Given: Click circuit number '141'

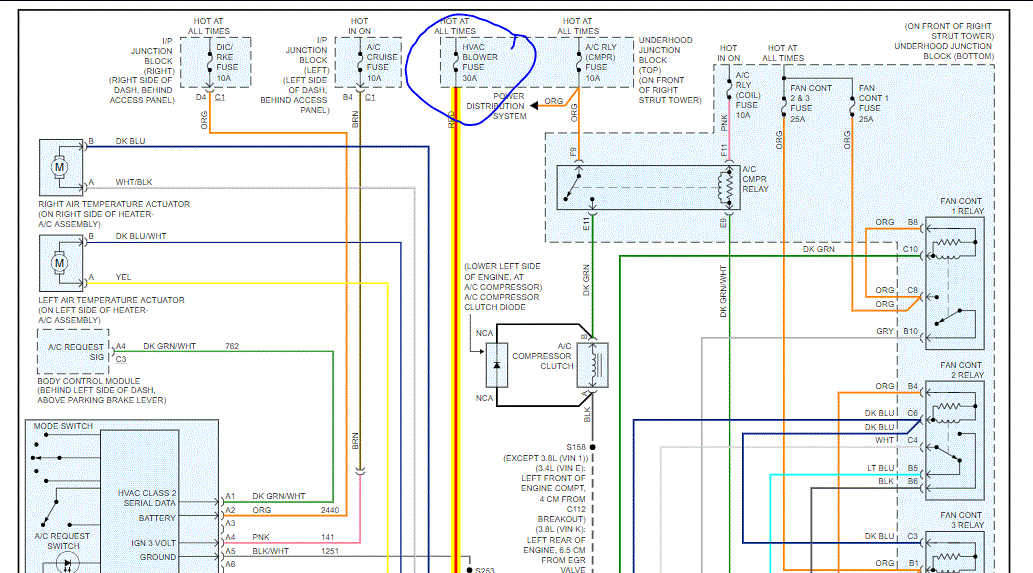Looking at the screenshot, I should tap(327, 537).
